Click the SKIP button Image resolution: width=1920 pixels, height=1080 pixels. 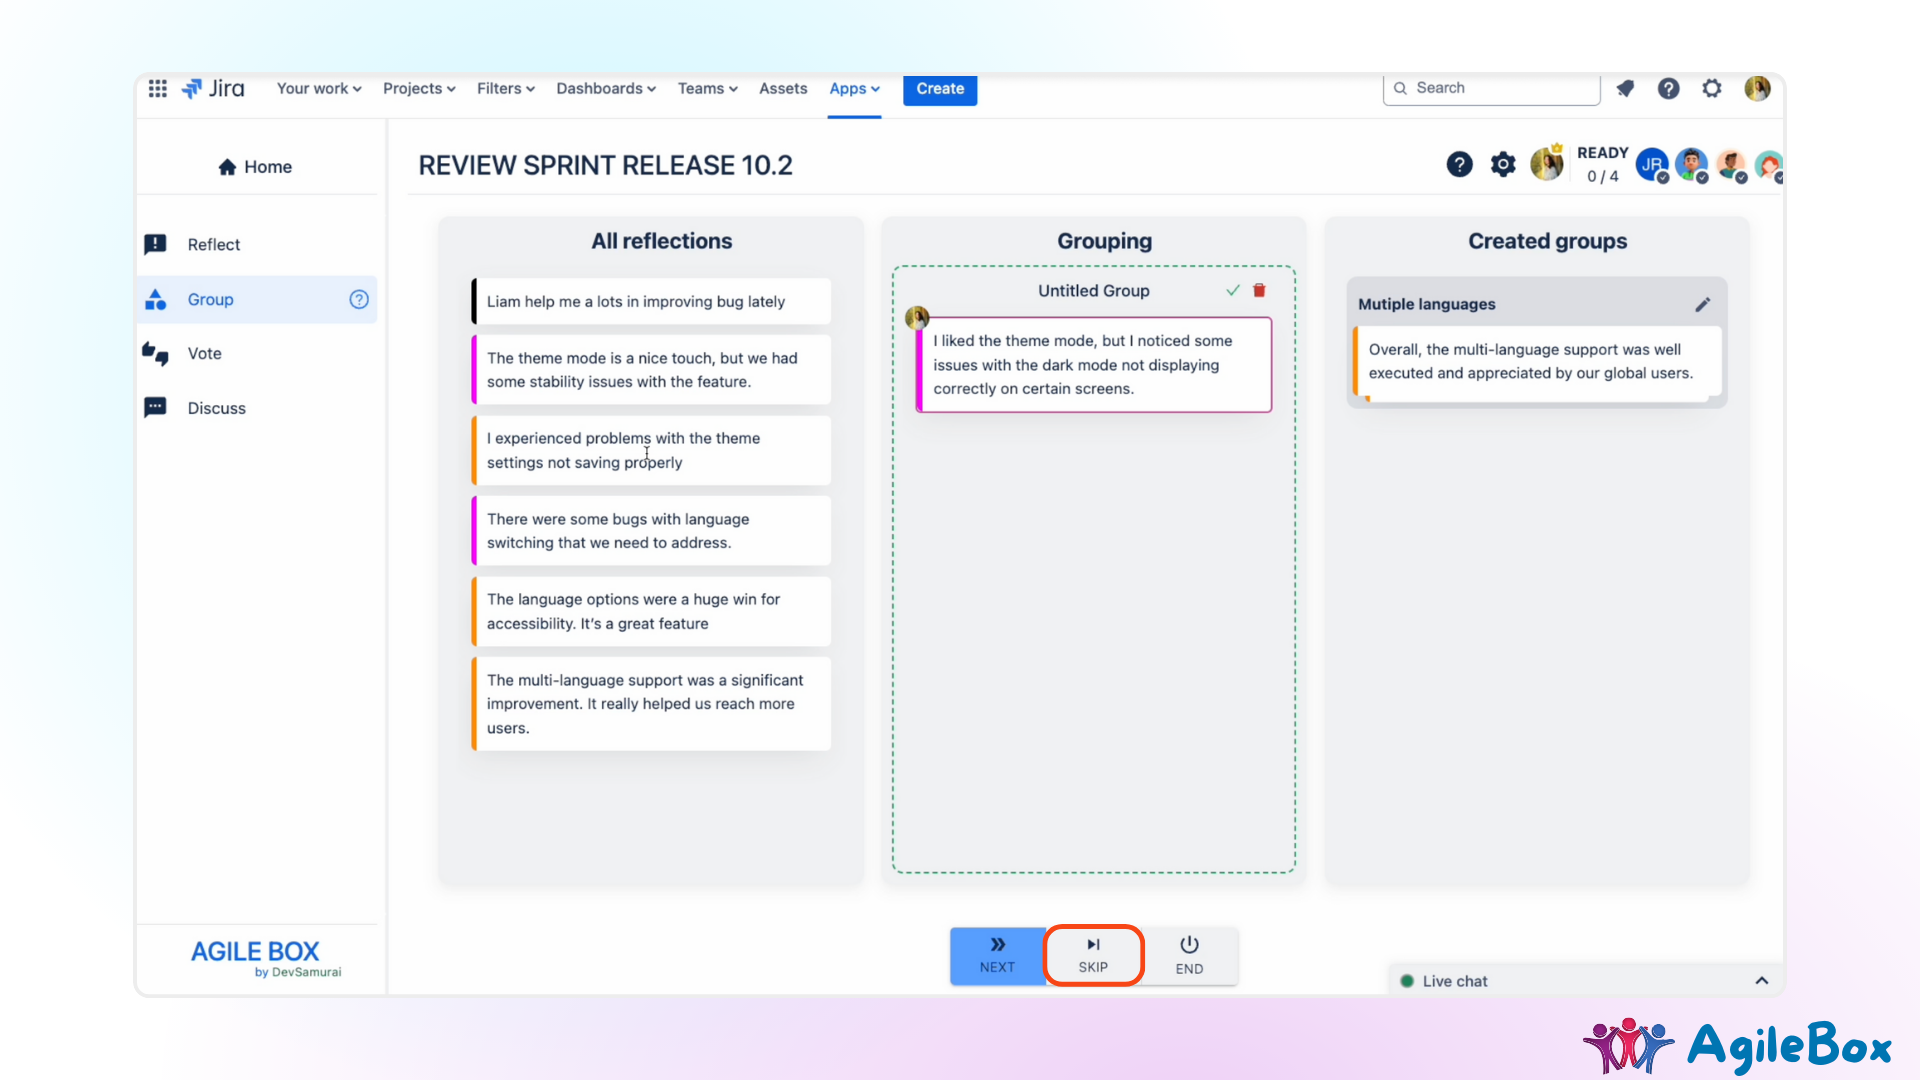coord(1093,955)
